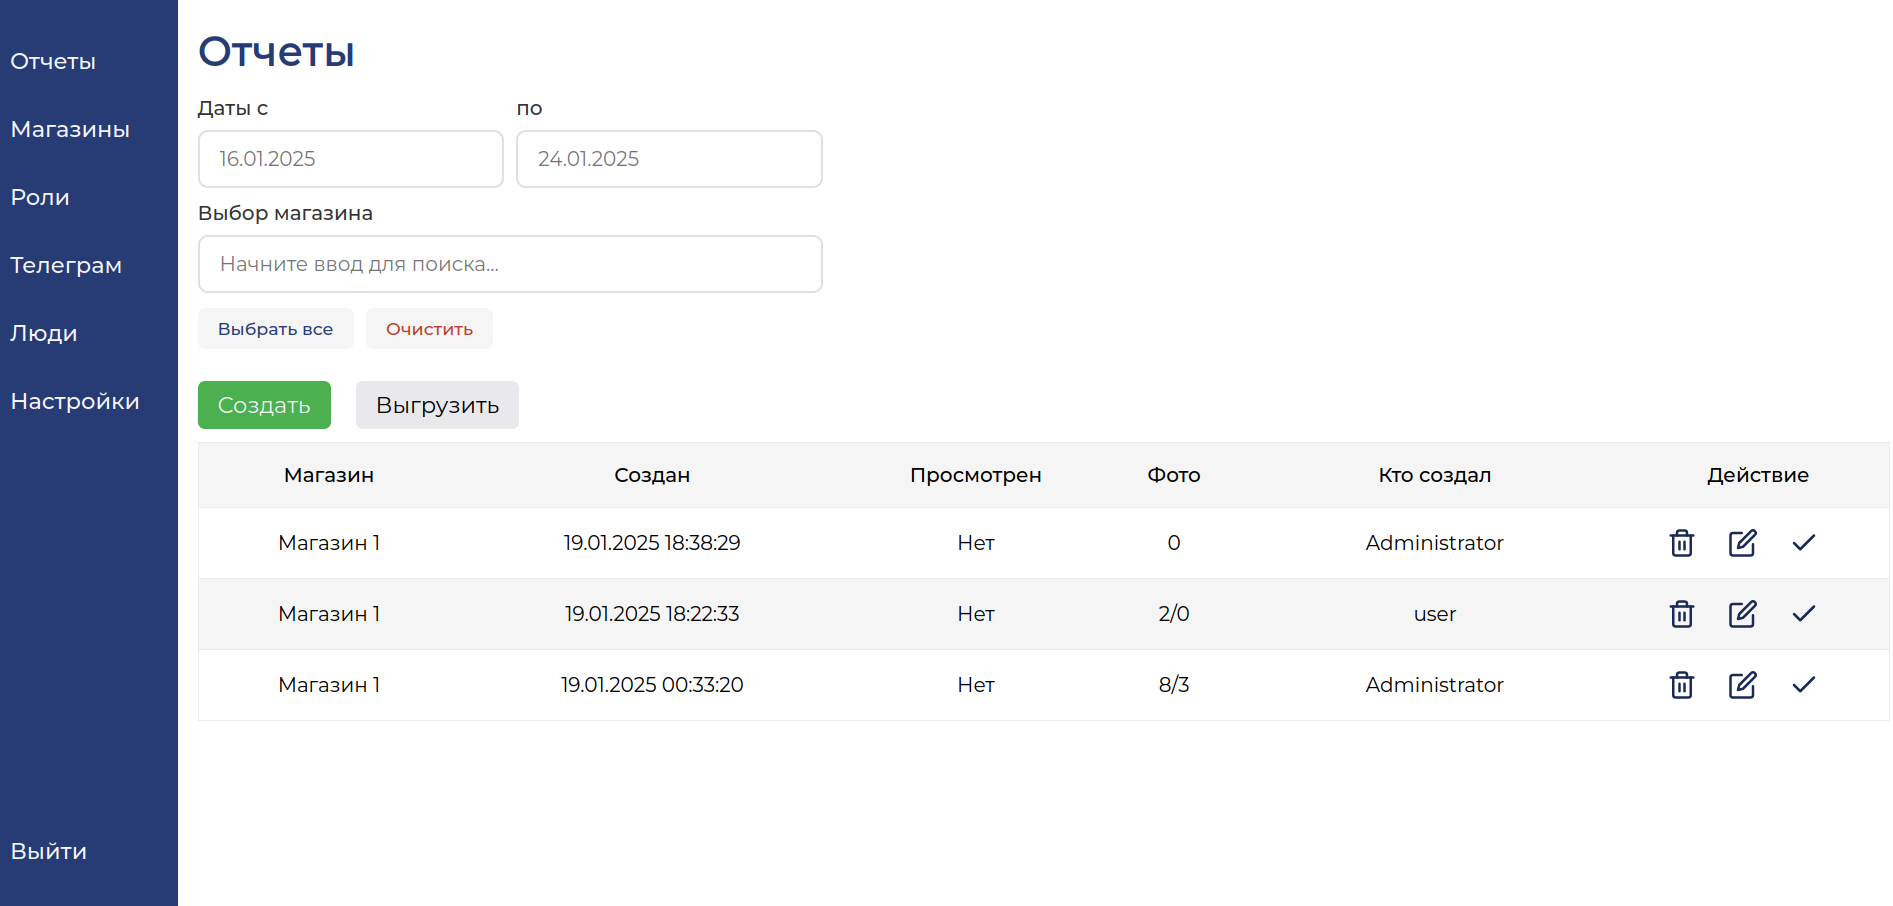Mark the user's report as viewed
Image resolution: width=1893 pixels, height=906 pixels.
click(x=1804, y=614)
